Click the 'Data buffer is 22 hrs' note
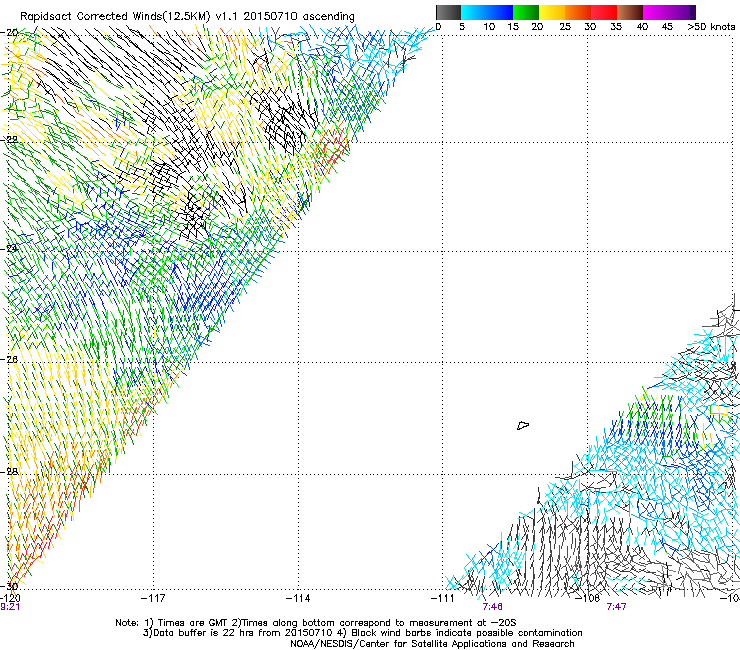This screenshot has height=650, width=740. pyautogui.click(x=362, y=633)
